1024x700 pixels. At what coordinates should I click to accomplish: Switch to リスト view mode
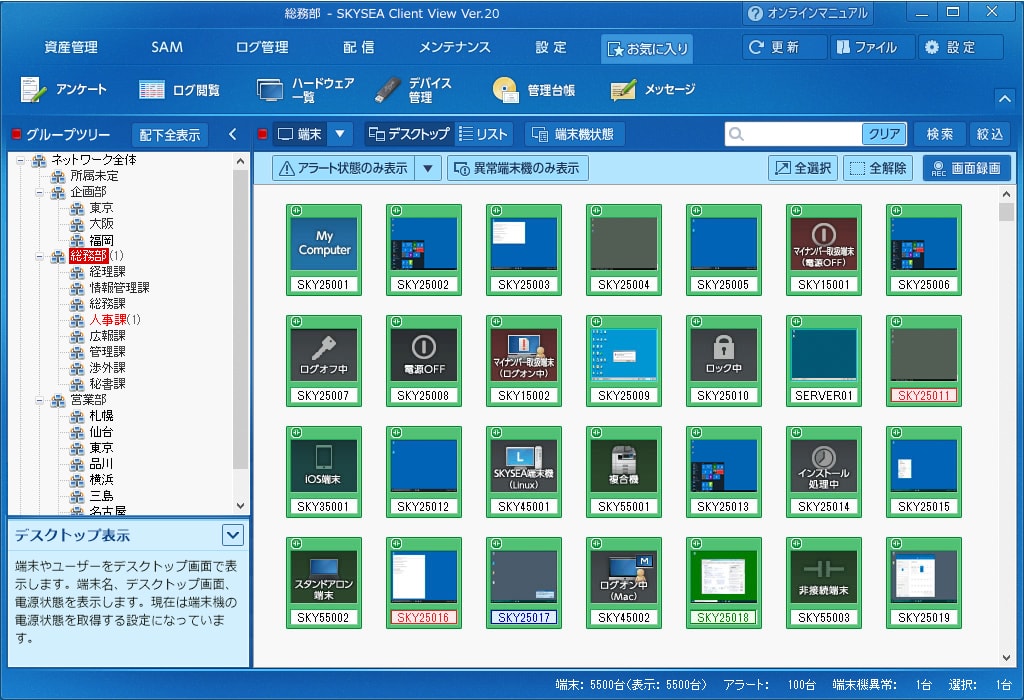[x=483, y=134]
